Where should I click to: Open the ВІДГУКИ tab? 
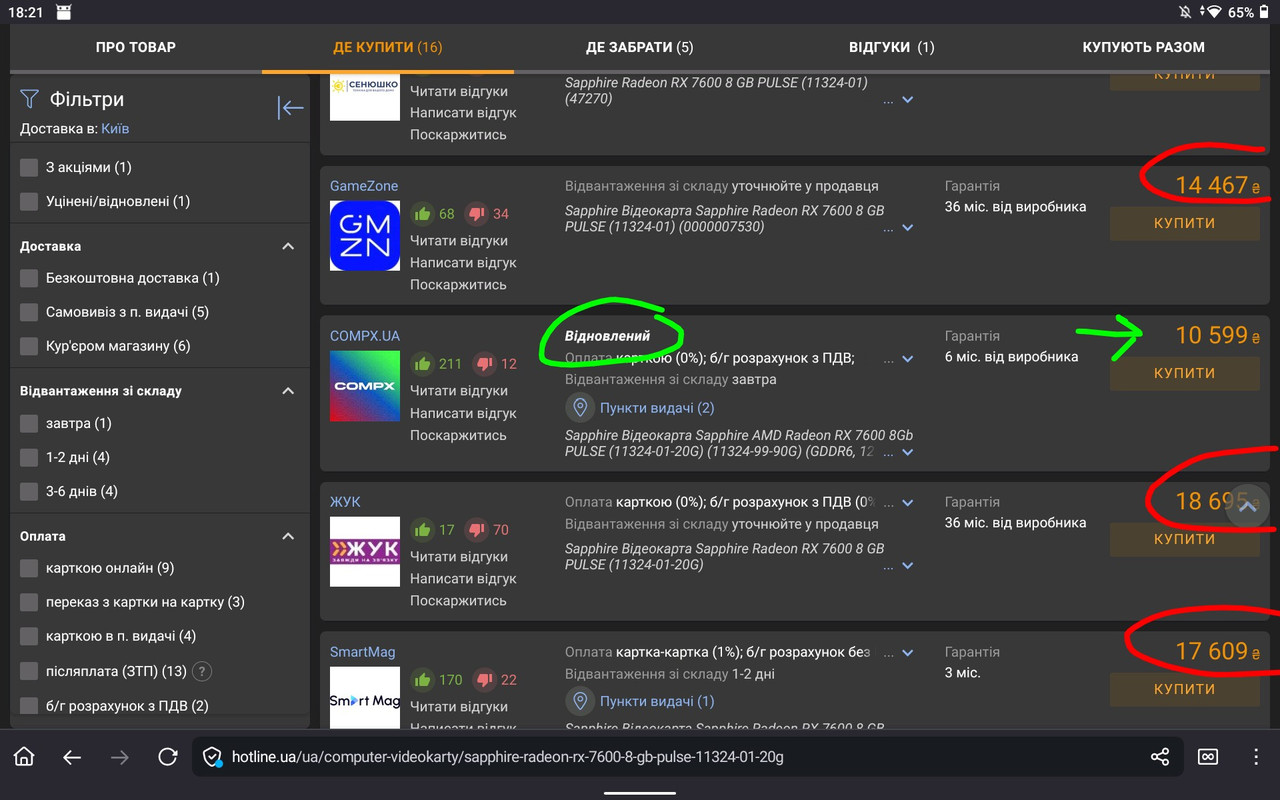pyautogui.click(x=892, y=47)
